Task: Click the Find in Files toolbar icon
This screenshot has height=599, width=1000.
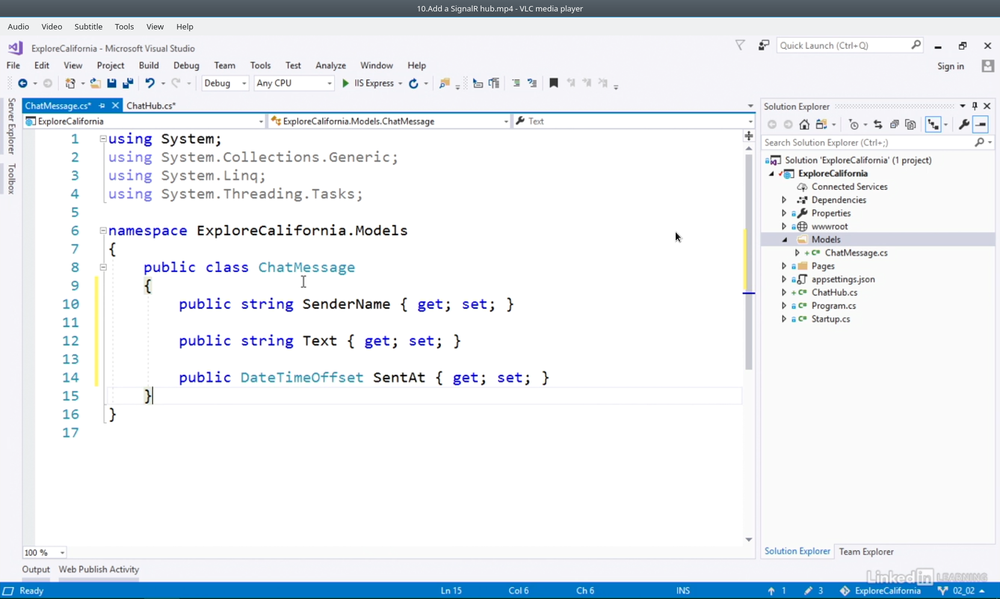Action: 445,84
